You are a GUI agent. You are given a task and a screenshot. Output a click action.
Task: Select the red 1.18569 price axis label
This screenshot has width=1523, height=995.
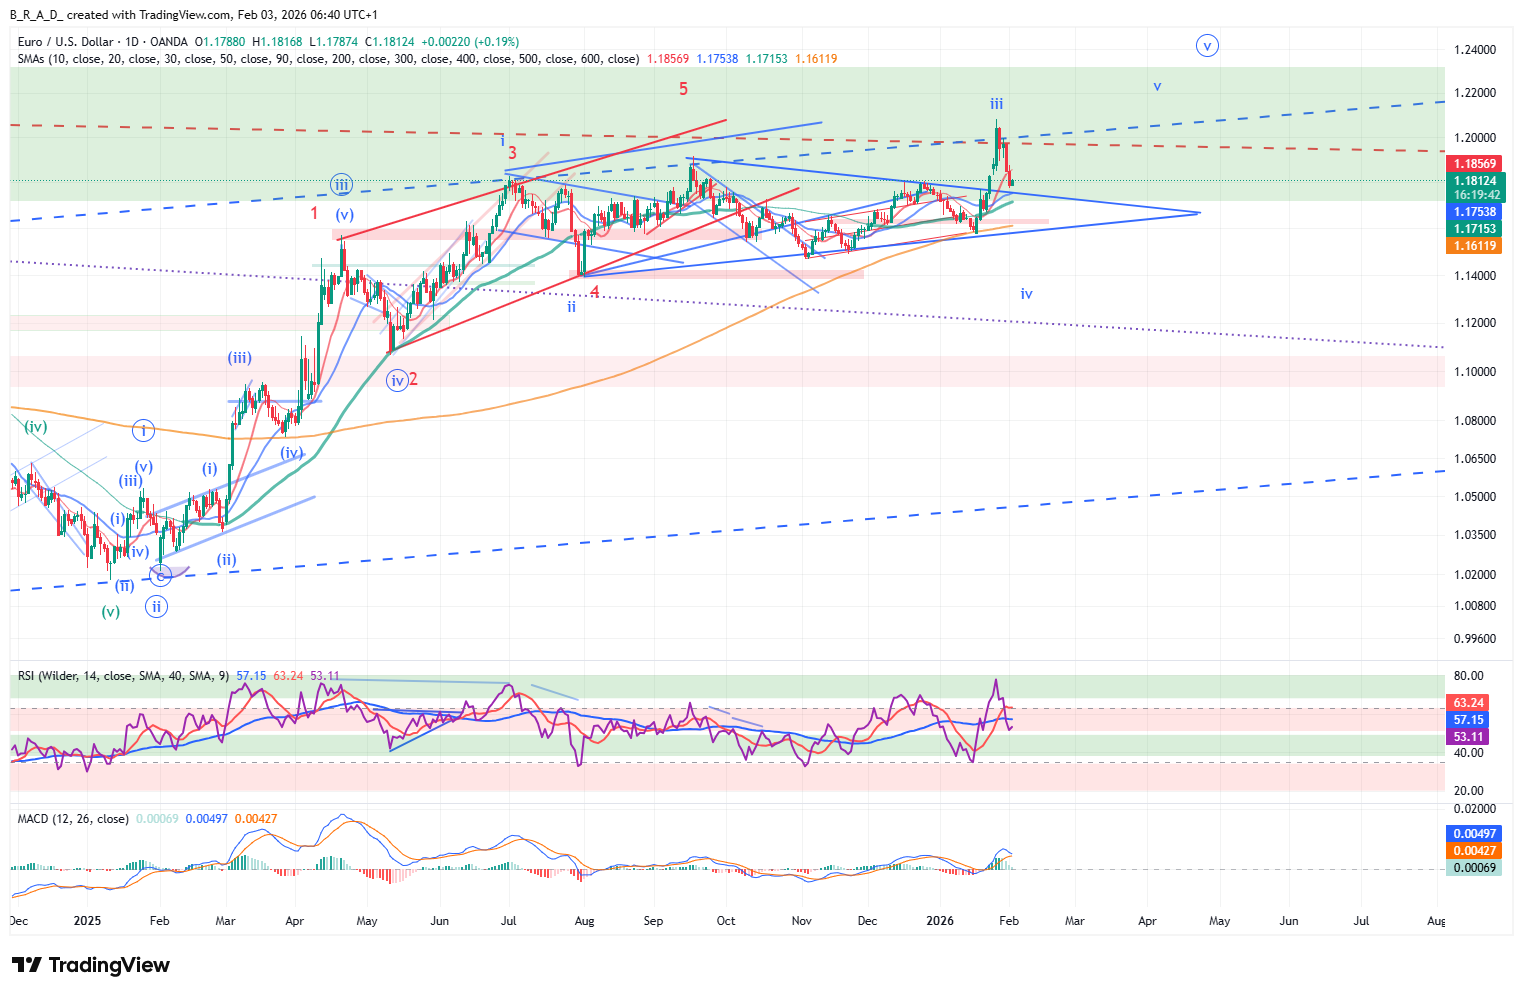click(1475, 164)
